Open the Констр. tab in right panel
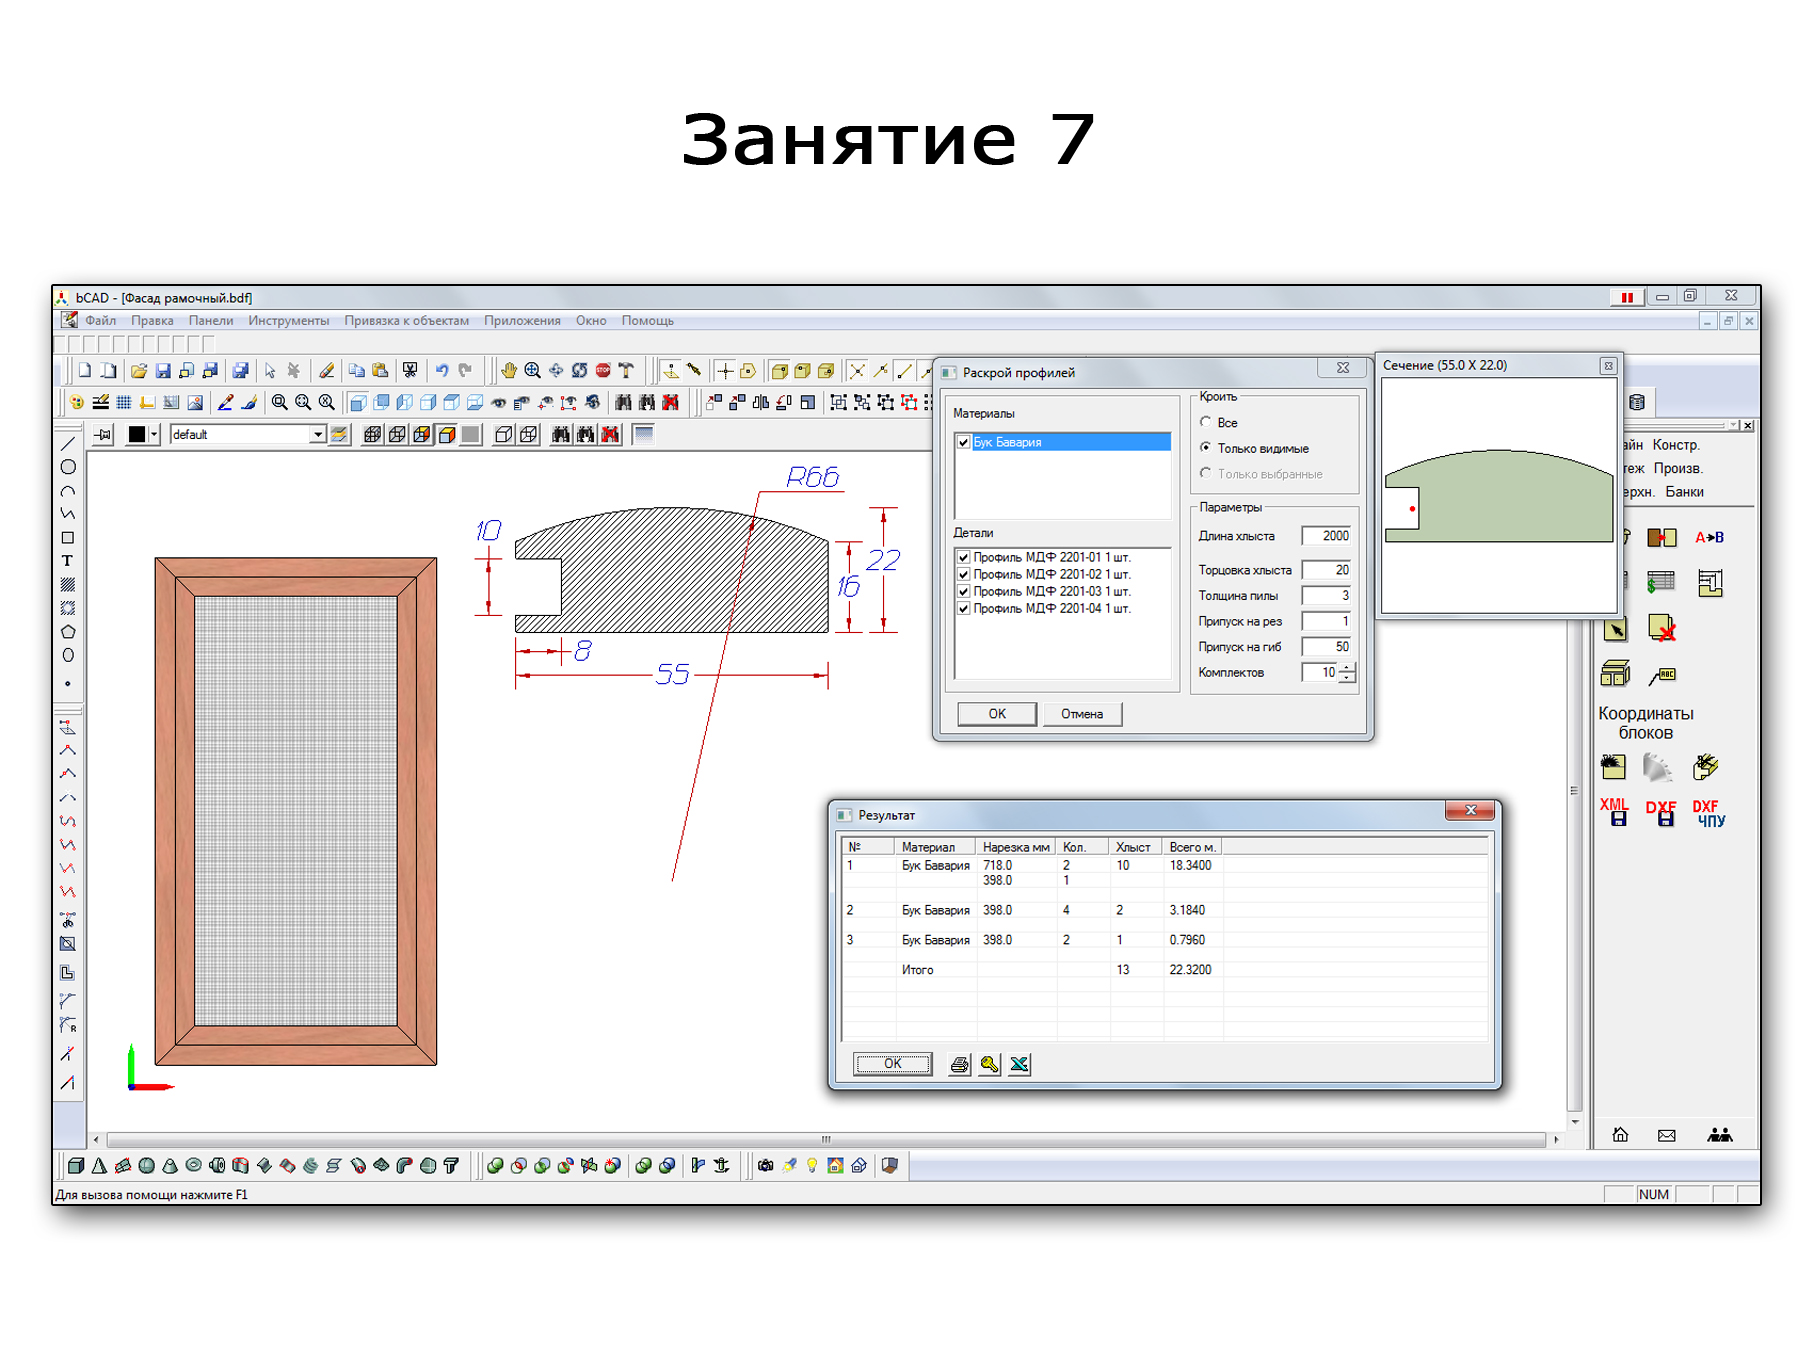The width and height of the screenshot is (1814, 1361). [1675, 445]
